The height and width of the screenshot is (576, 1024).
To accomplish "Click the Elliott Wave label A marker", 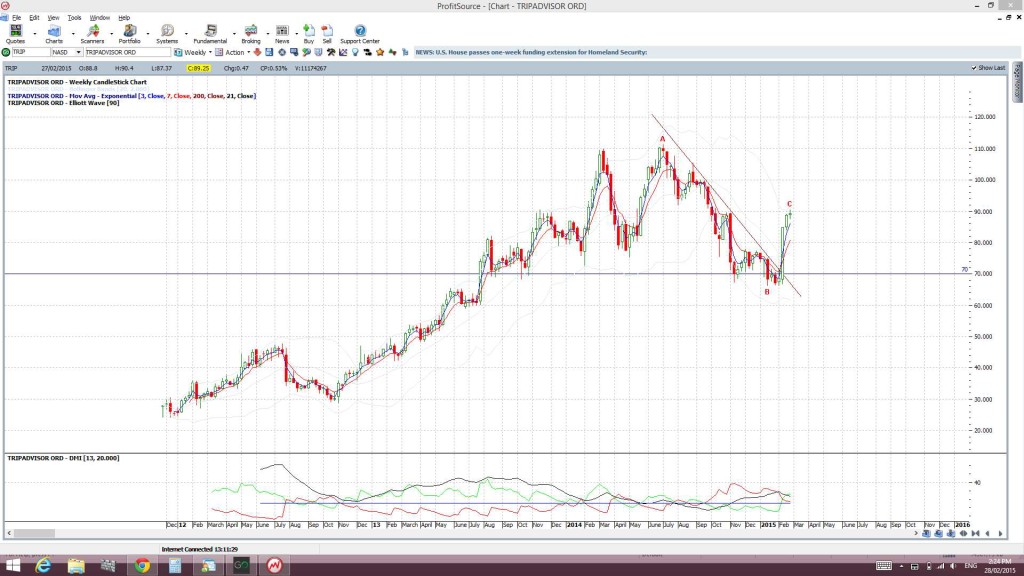I will point(662,139).
